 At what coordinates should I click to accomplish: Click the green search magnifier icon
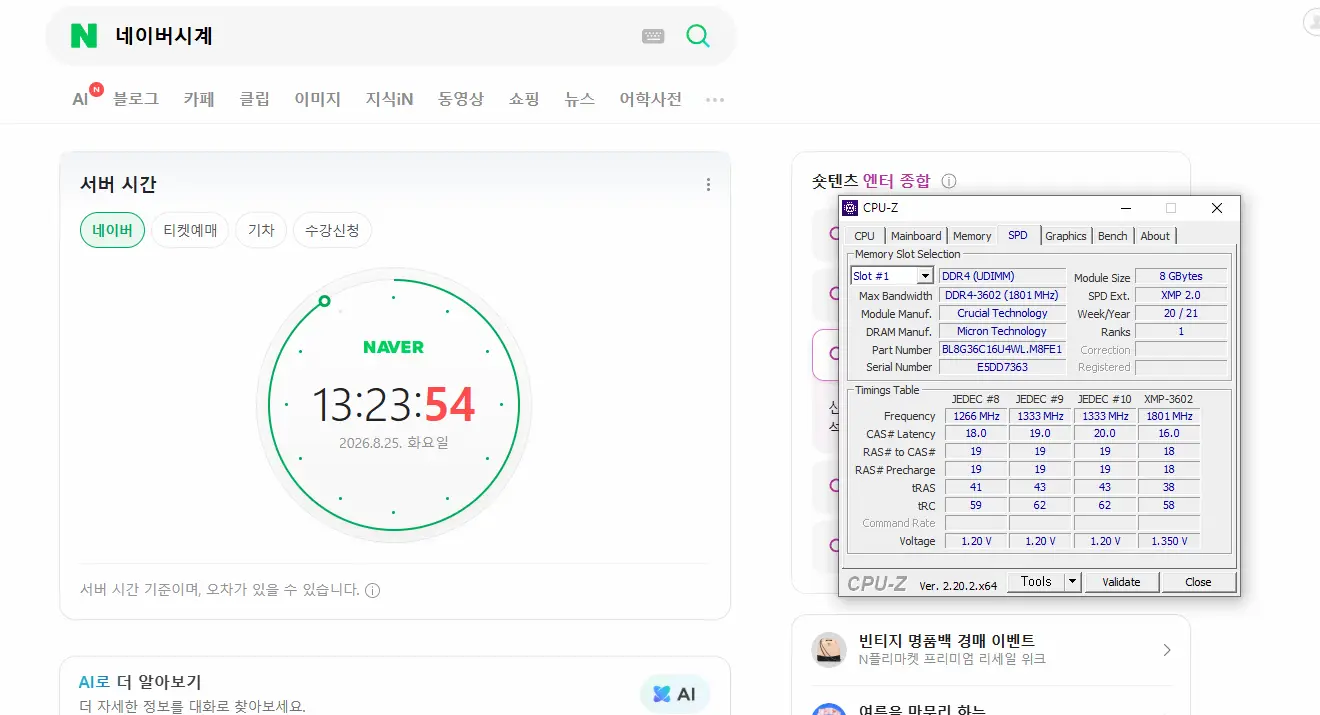tap(698, 36)
